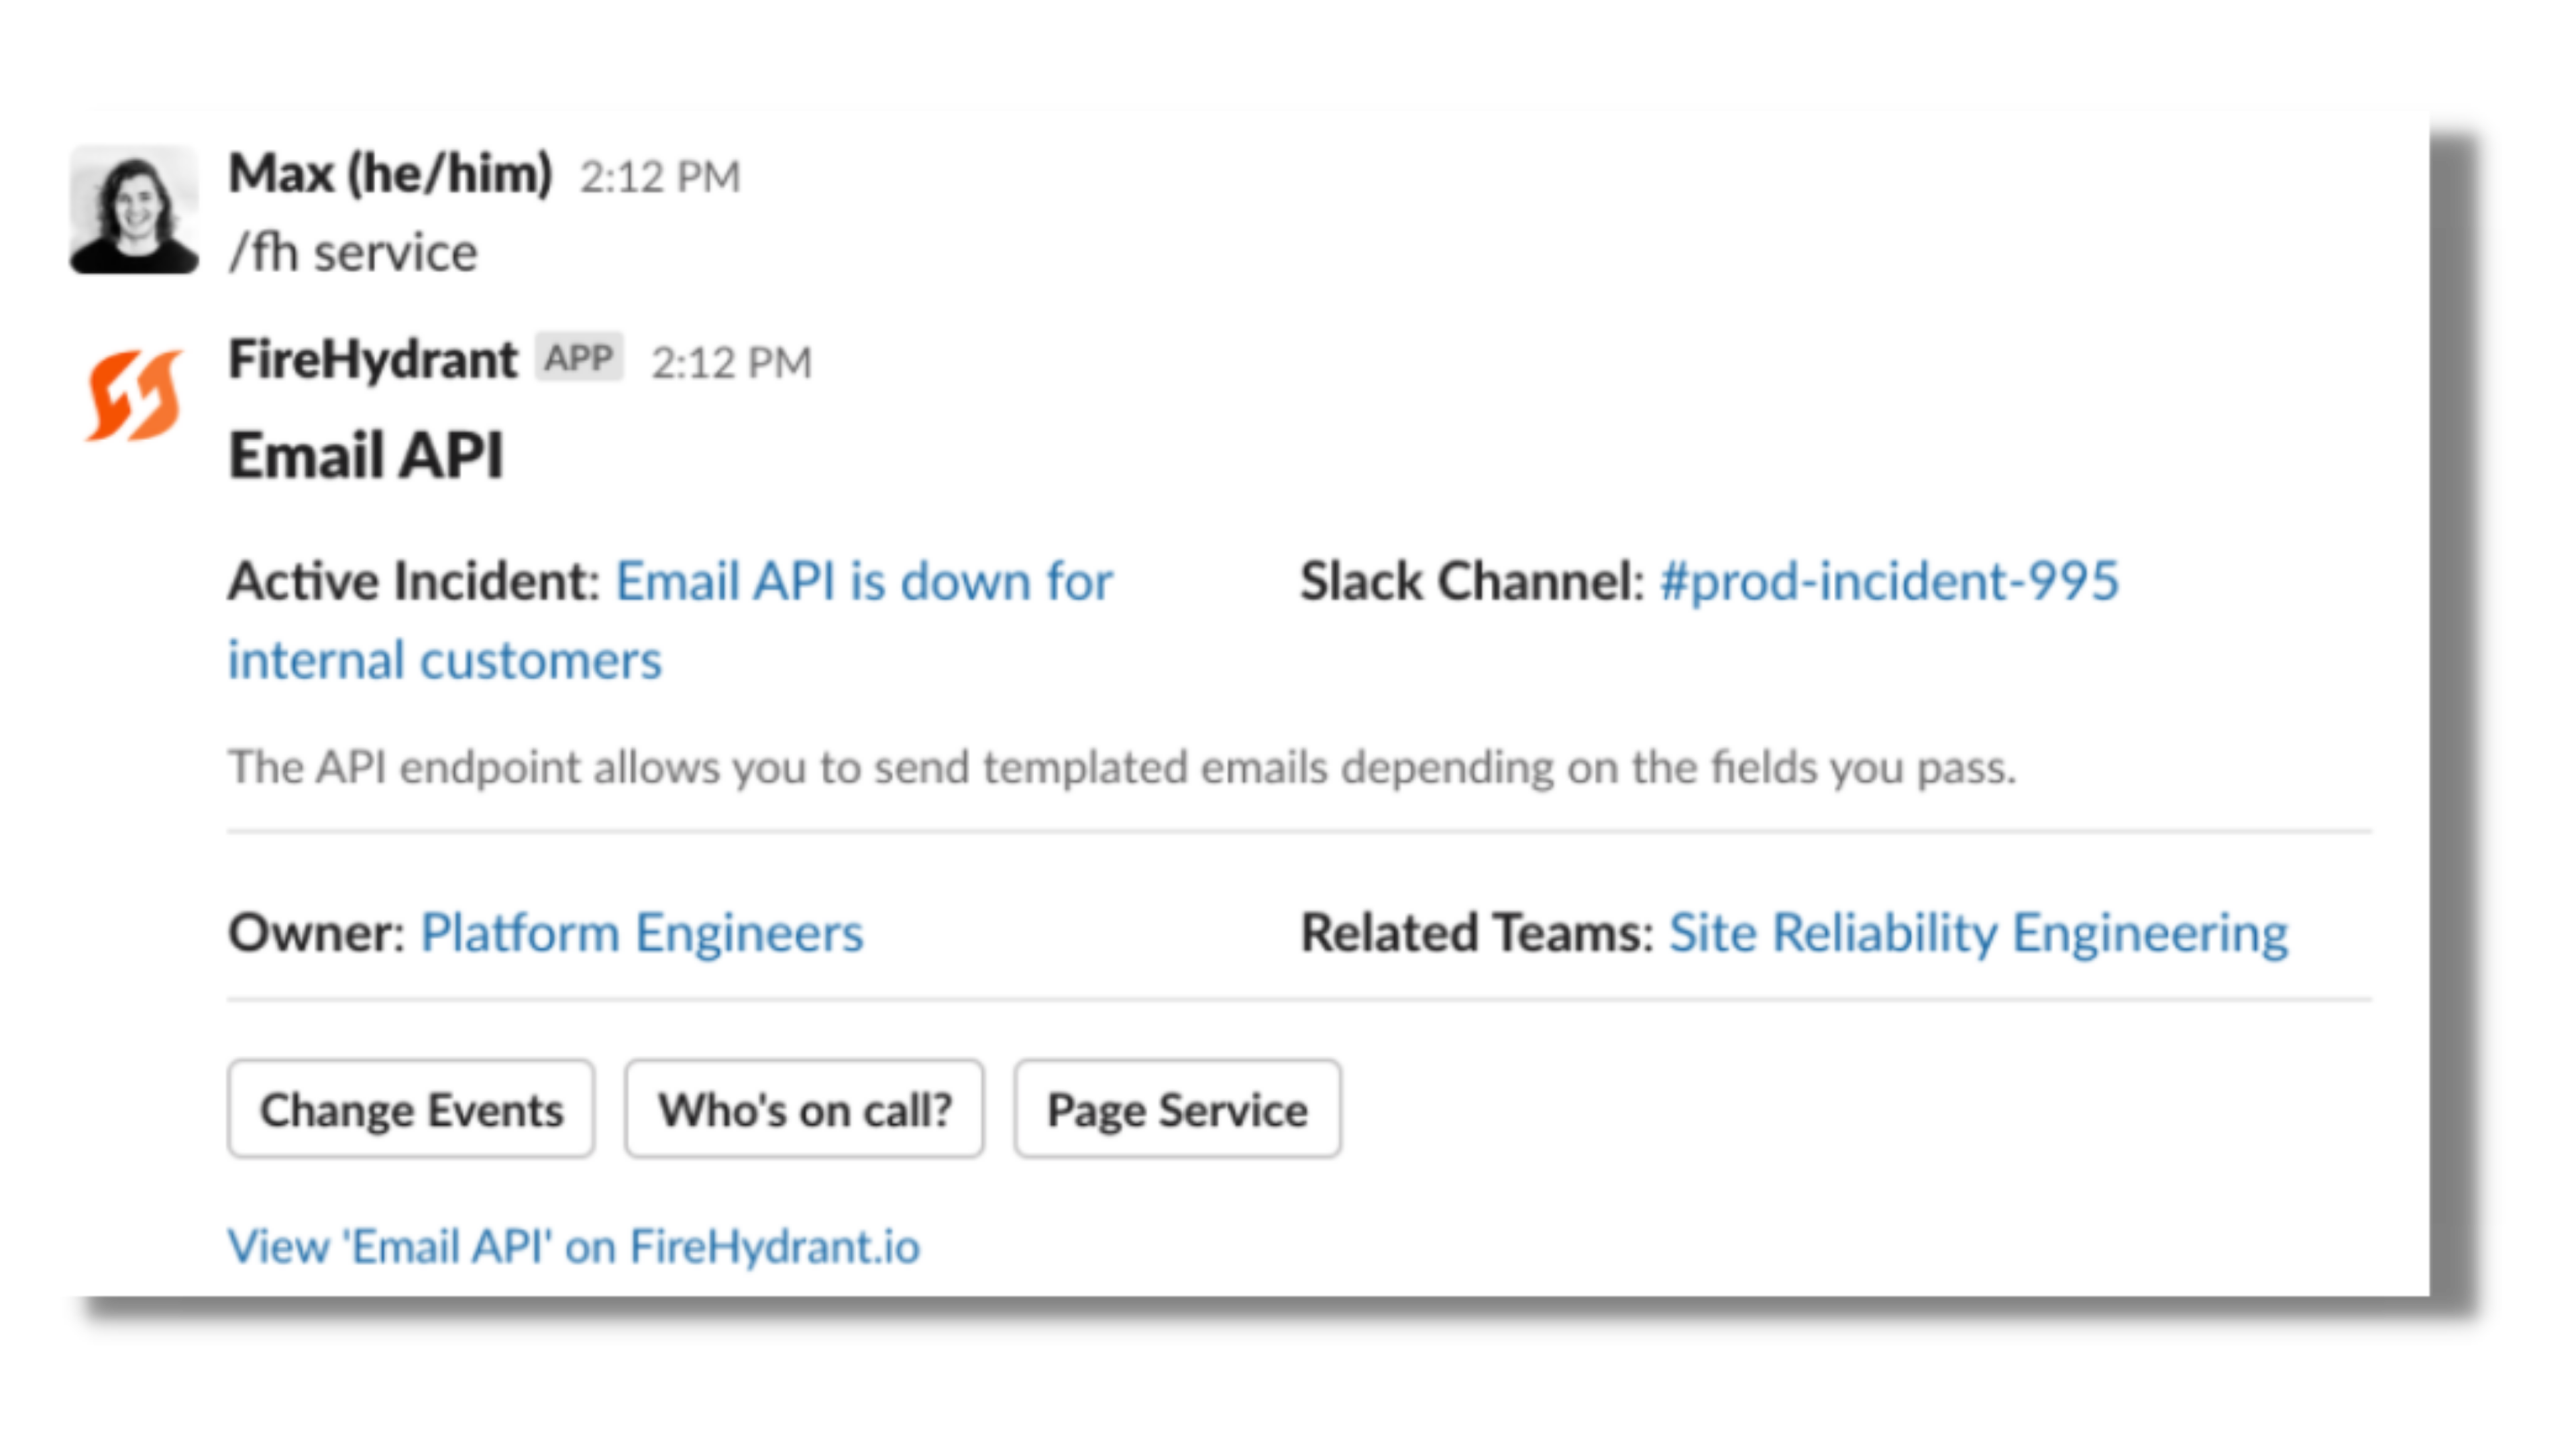Click the 'Active Incident:' label
2576x1449 pixels.
[413, 581]
